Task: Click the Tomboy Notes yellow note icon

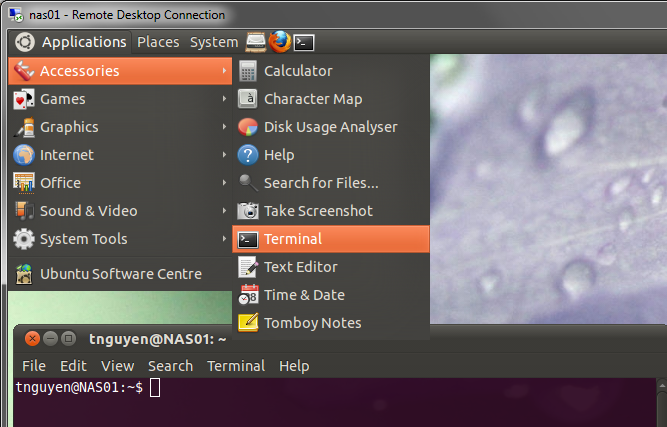Action: [x=248, y=323]
